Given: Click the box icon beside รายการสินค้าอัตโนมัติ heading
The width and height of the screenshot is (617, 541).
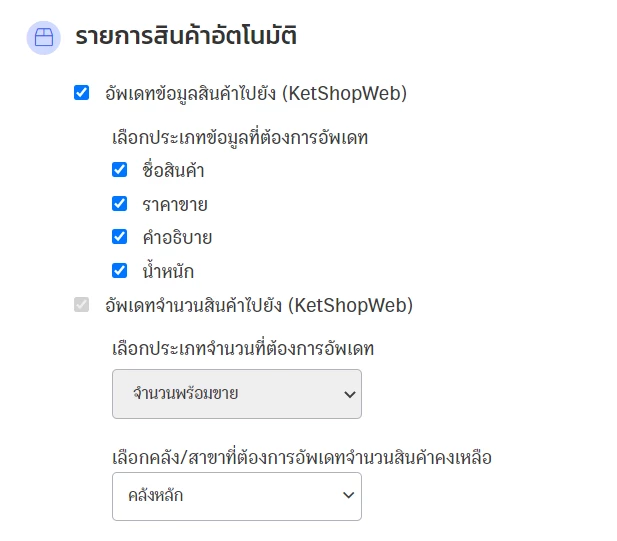Looking at the screenshot, I should coord(44,38).
